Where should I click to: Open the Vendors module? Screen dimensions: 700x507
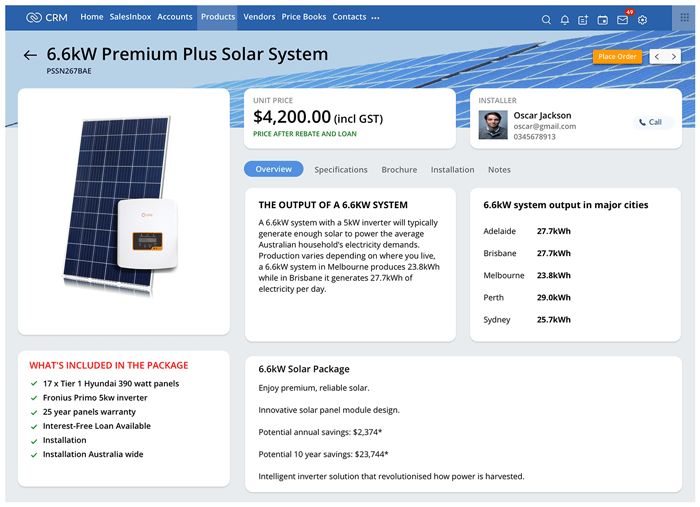point(259,17)
